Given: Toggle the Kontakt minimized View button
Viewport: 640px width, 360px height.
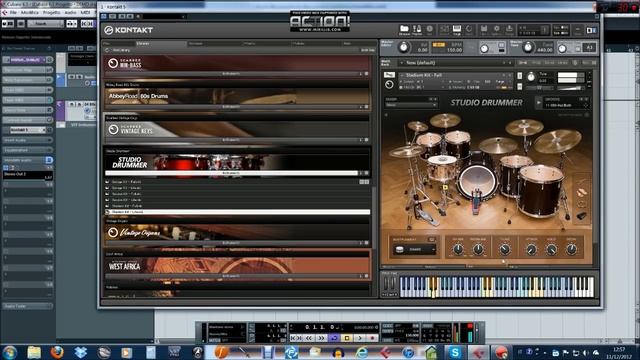Looking at the screenshot, I should [x=578, y=29].
